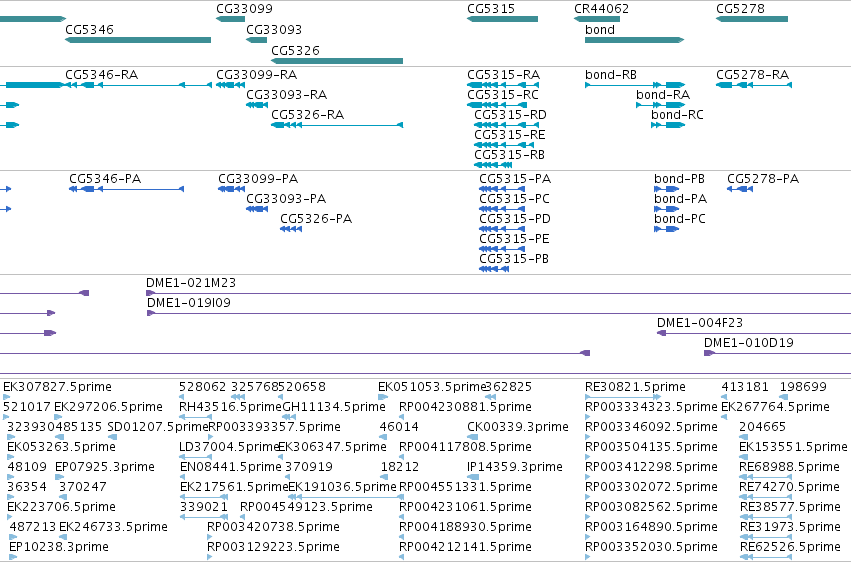
Task: Select the CG5278 gene label
Action: (x=740, y=9)
